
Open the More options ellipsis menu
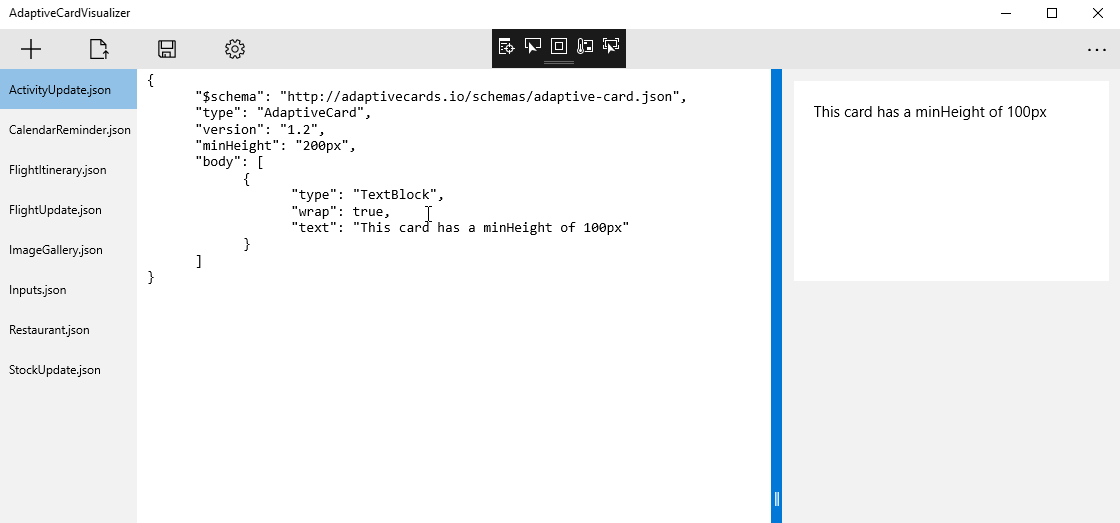point(1096,49)
